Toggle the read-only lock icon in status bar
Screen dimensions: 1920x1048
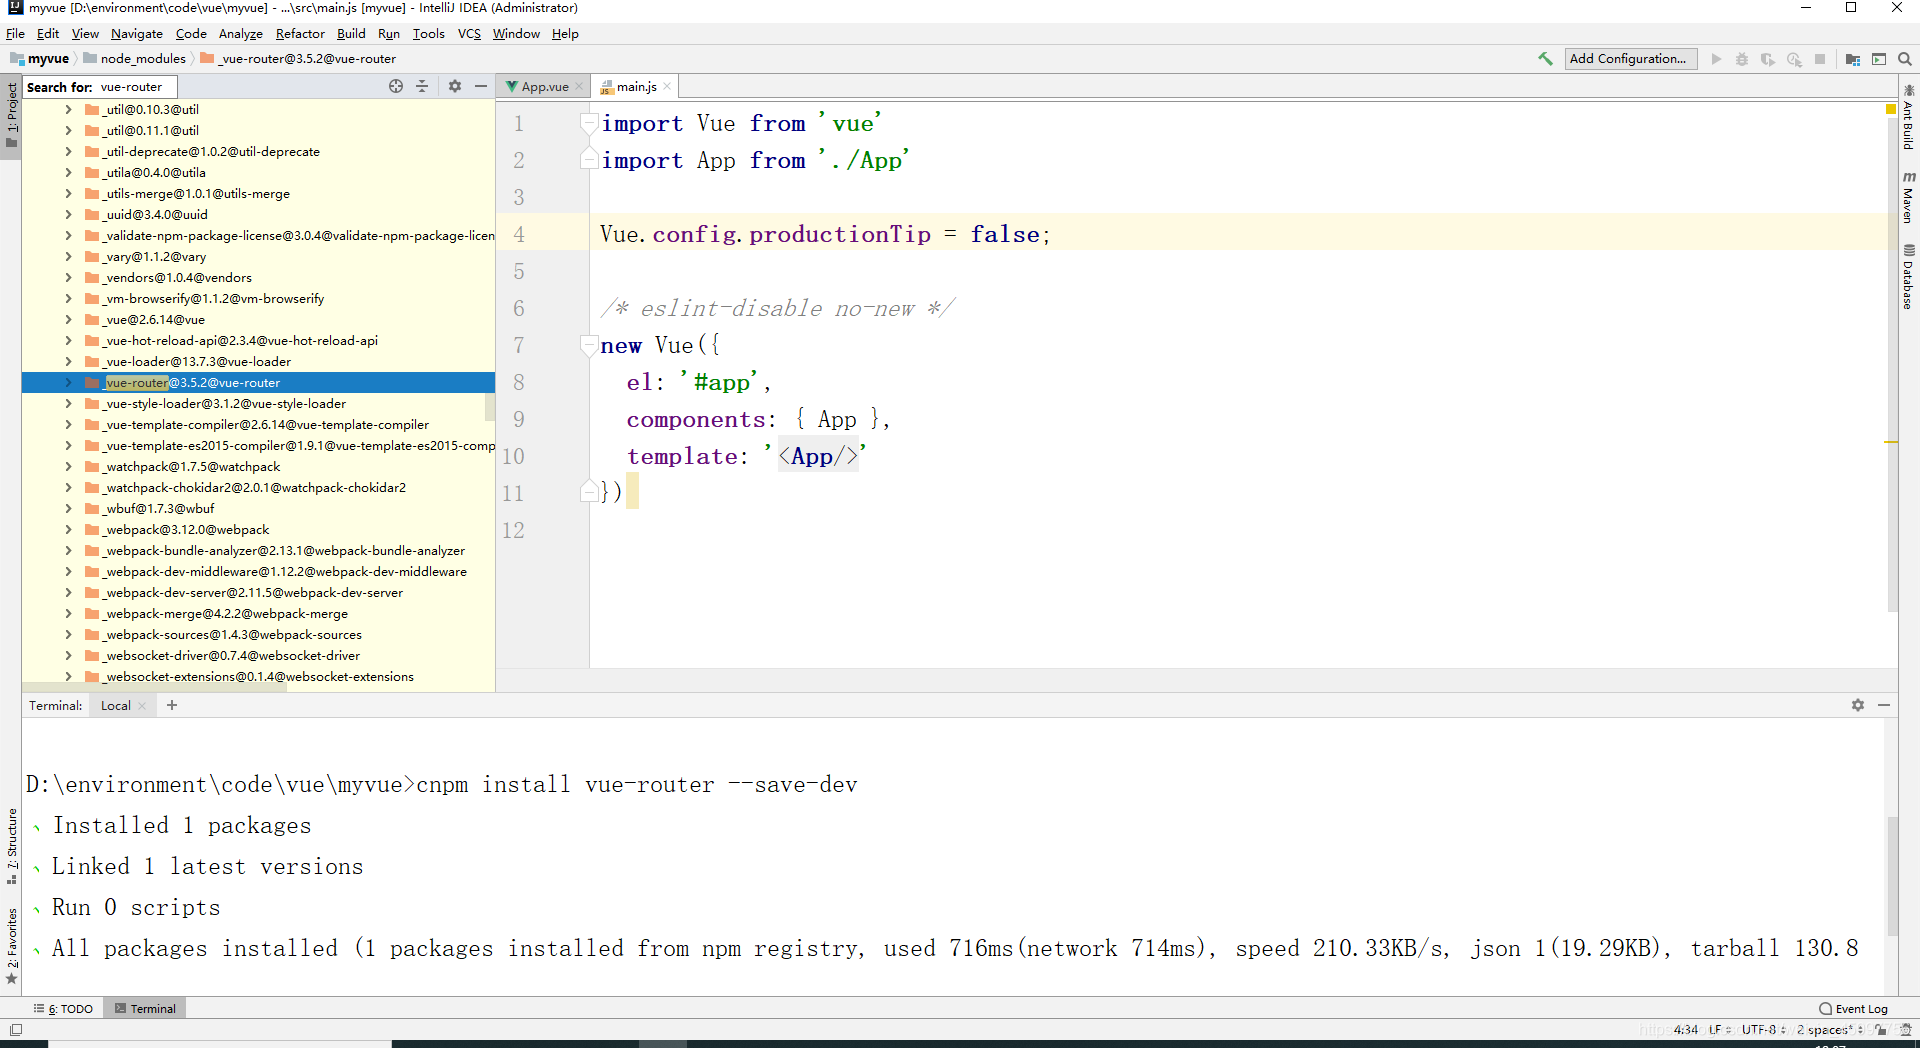(x=1881, y=1029)
